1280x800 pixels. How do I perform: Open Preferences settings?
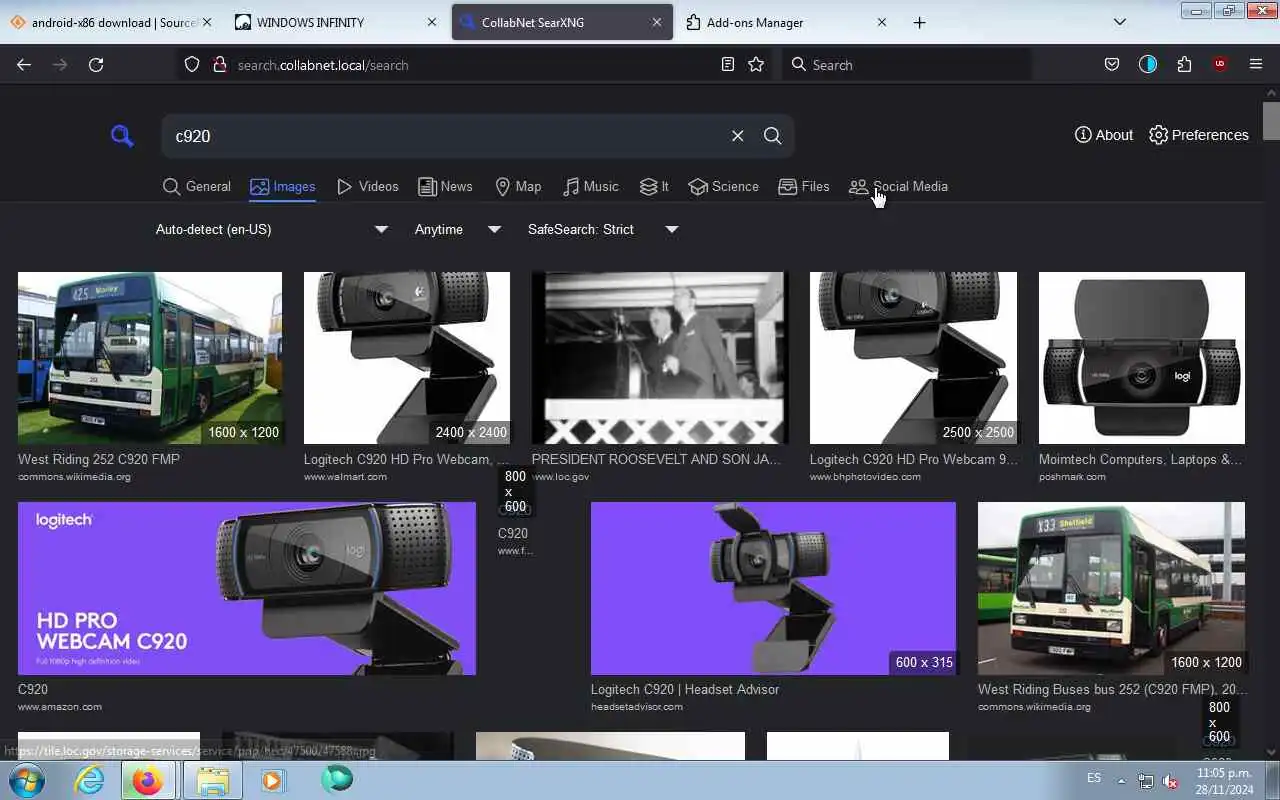tap(1198, 135)
